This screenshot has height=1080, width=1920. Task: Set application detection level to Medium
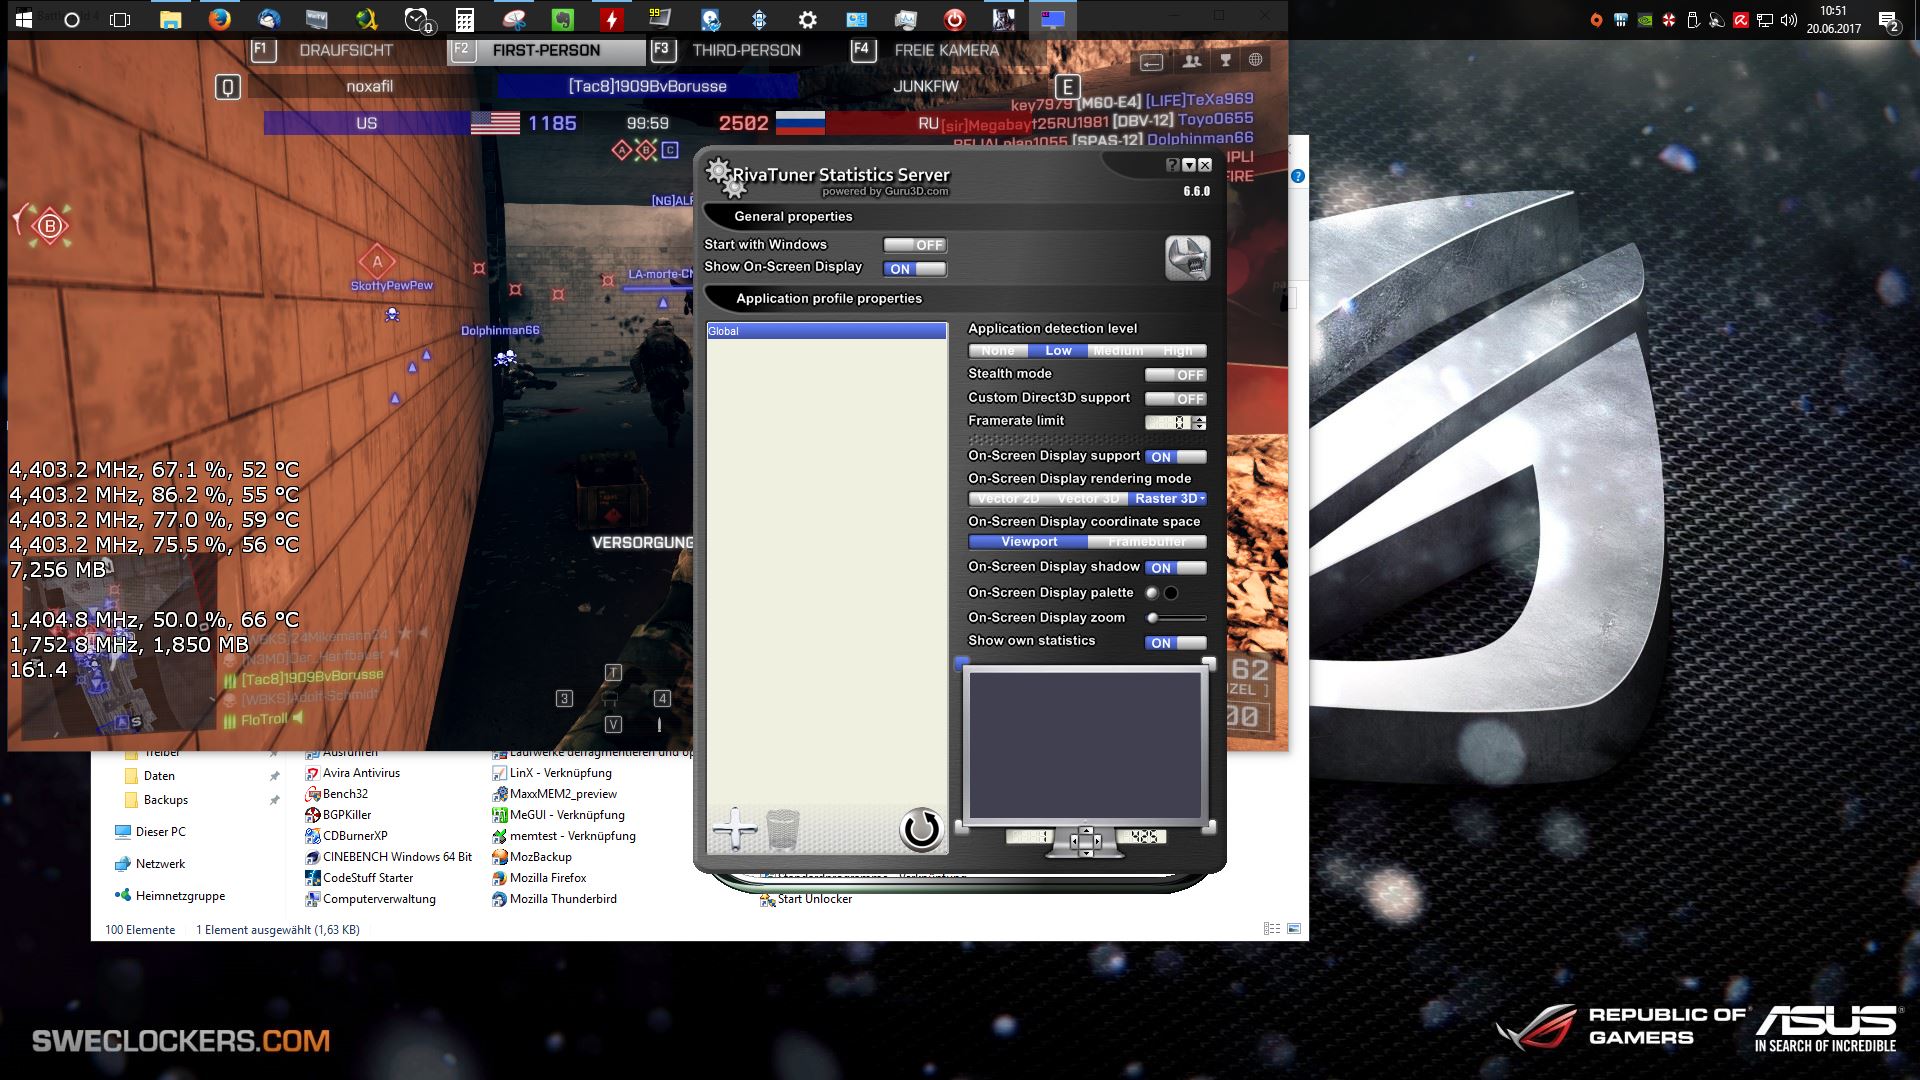[x=1117, y=351]
